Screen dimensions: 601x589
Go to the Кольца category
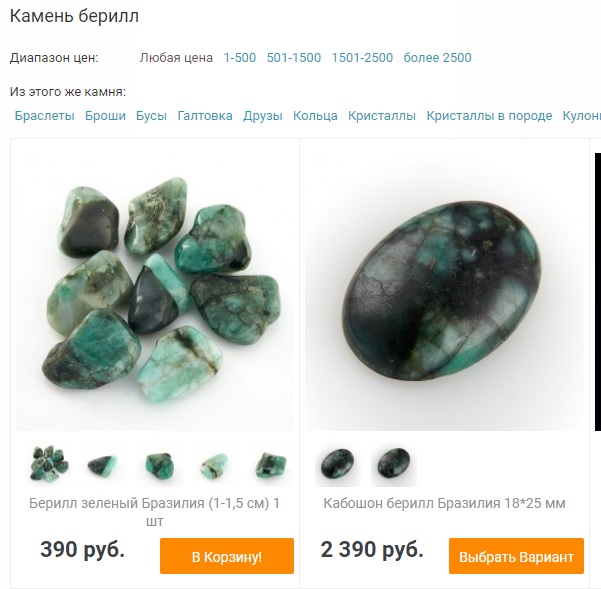point(315,116)
